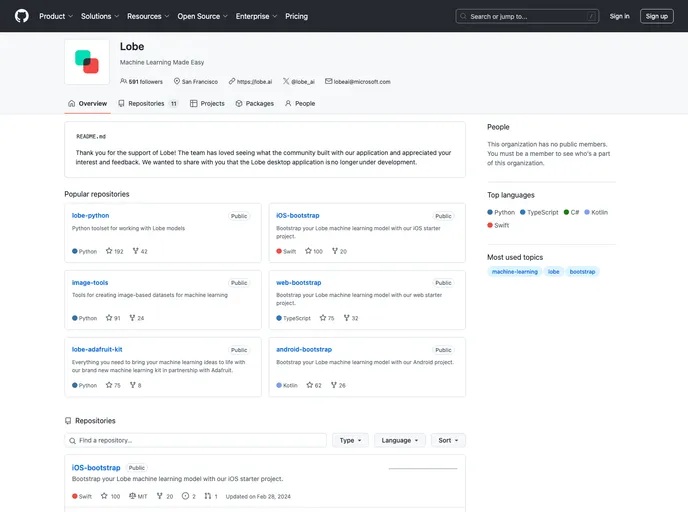
Task: Focus the Search or jump to field
Action: click(x=527, y=16)
